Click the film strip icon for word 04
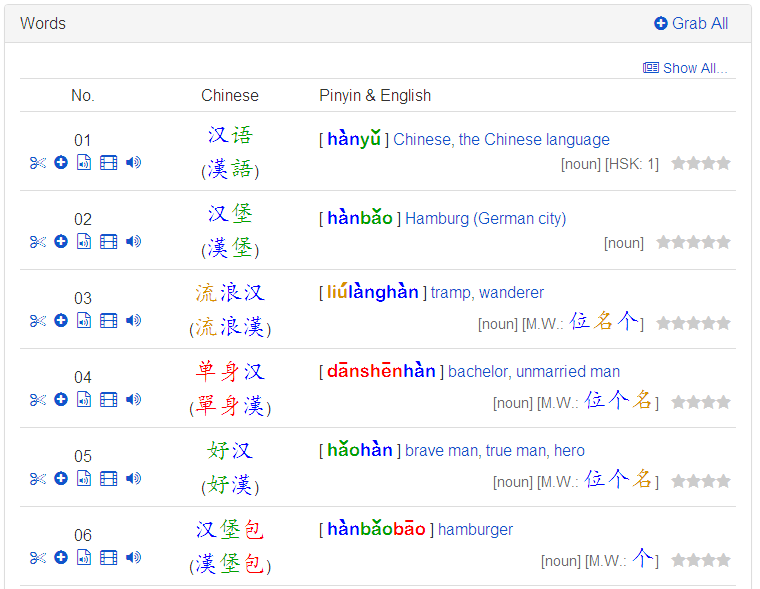This screenshot has width=760, height=589. click(x=108, y=400)
